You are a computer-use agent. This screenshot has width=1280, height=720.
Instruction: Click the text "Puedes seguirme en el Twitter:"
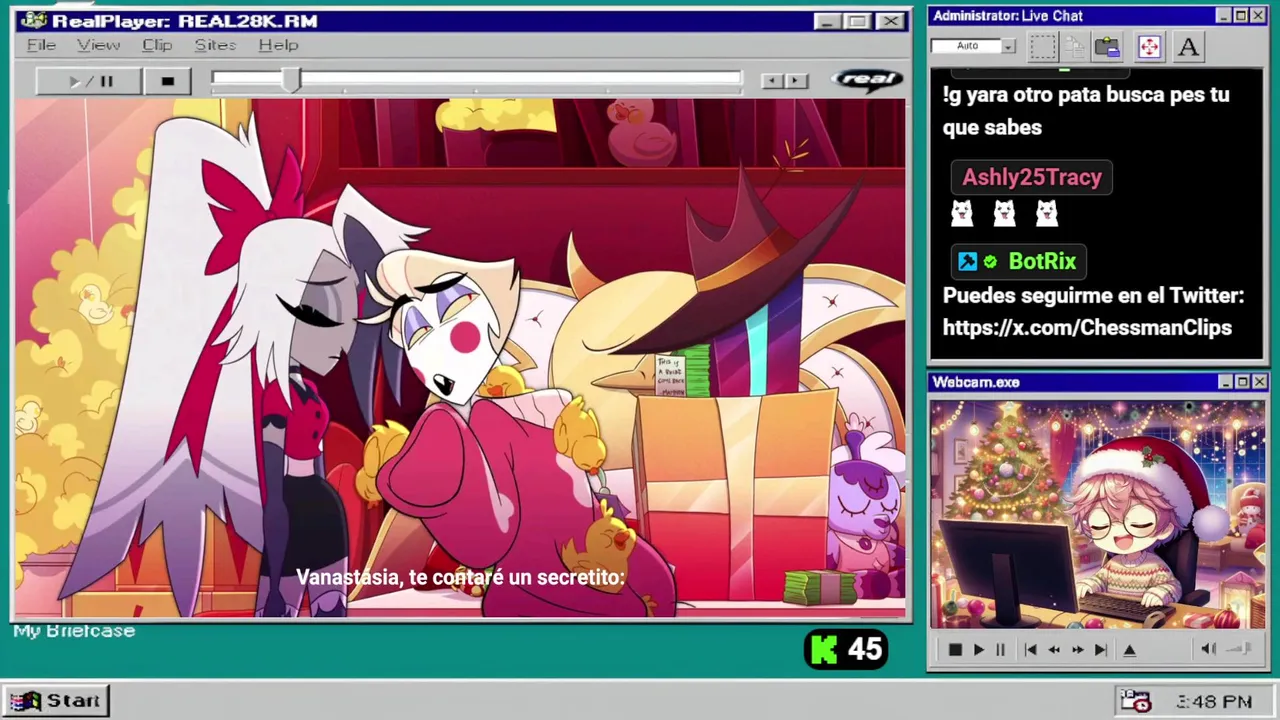(x=1093, y=296)
